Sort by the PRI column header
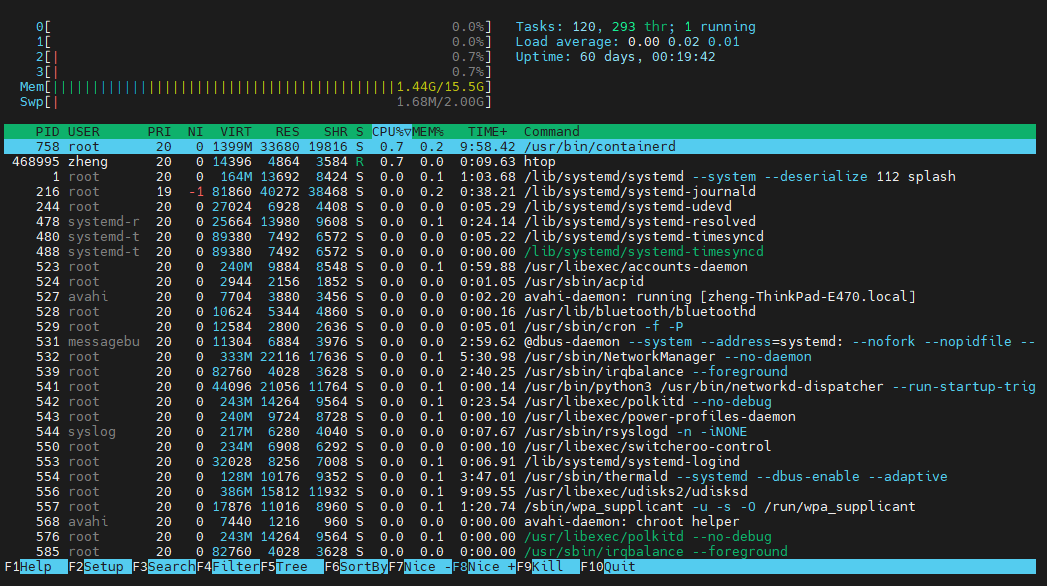Screen dimensions: 1047x586 click(160, 131)
